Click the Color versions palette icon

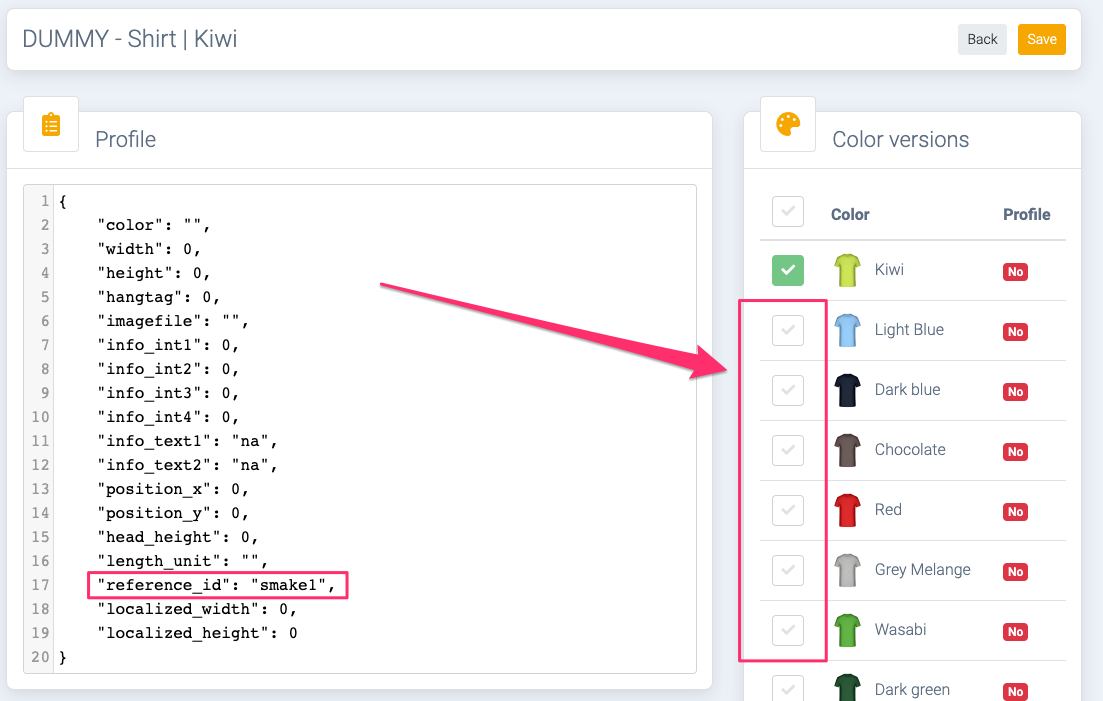point(788,124)
